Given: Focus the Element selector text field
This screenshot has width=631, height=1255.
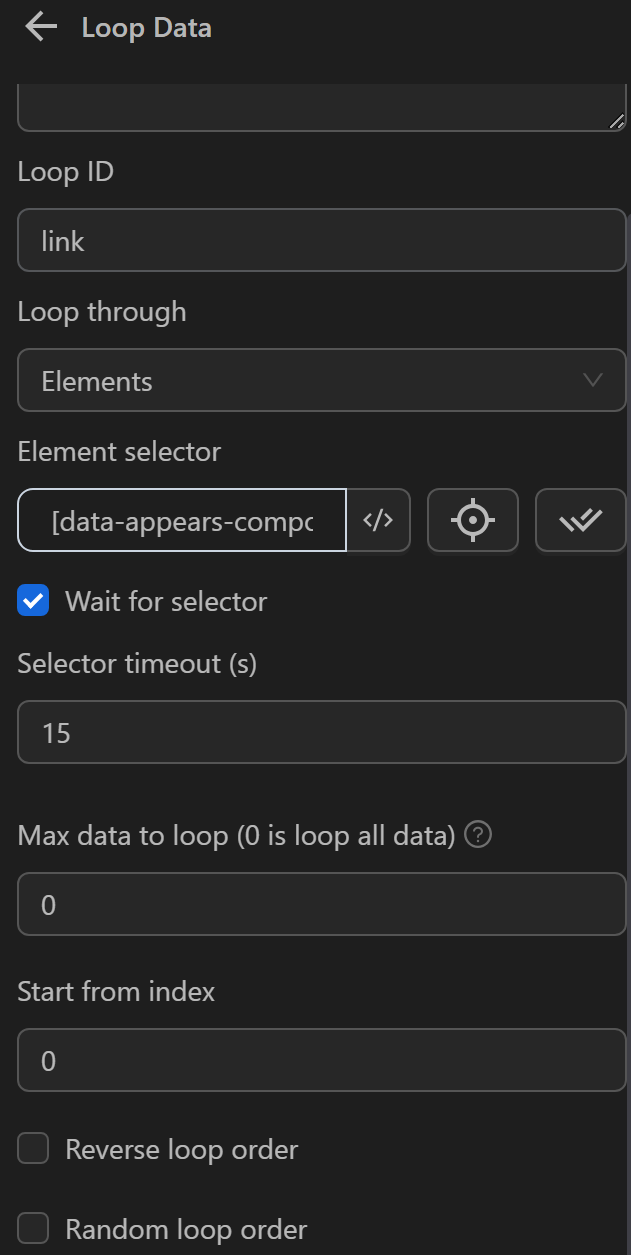Looking at the screenshot, I should pyautogui.click(x=182, y=520).
